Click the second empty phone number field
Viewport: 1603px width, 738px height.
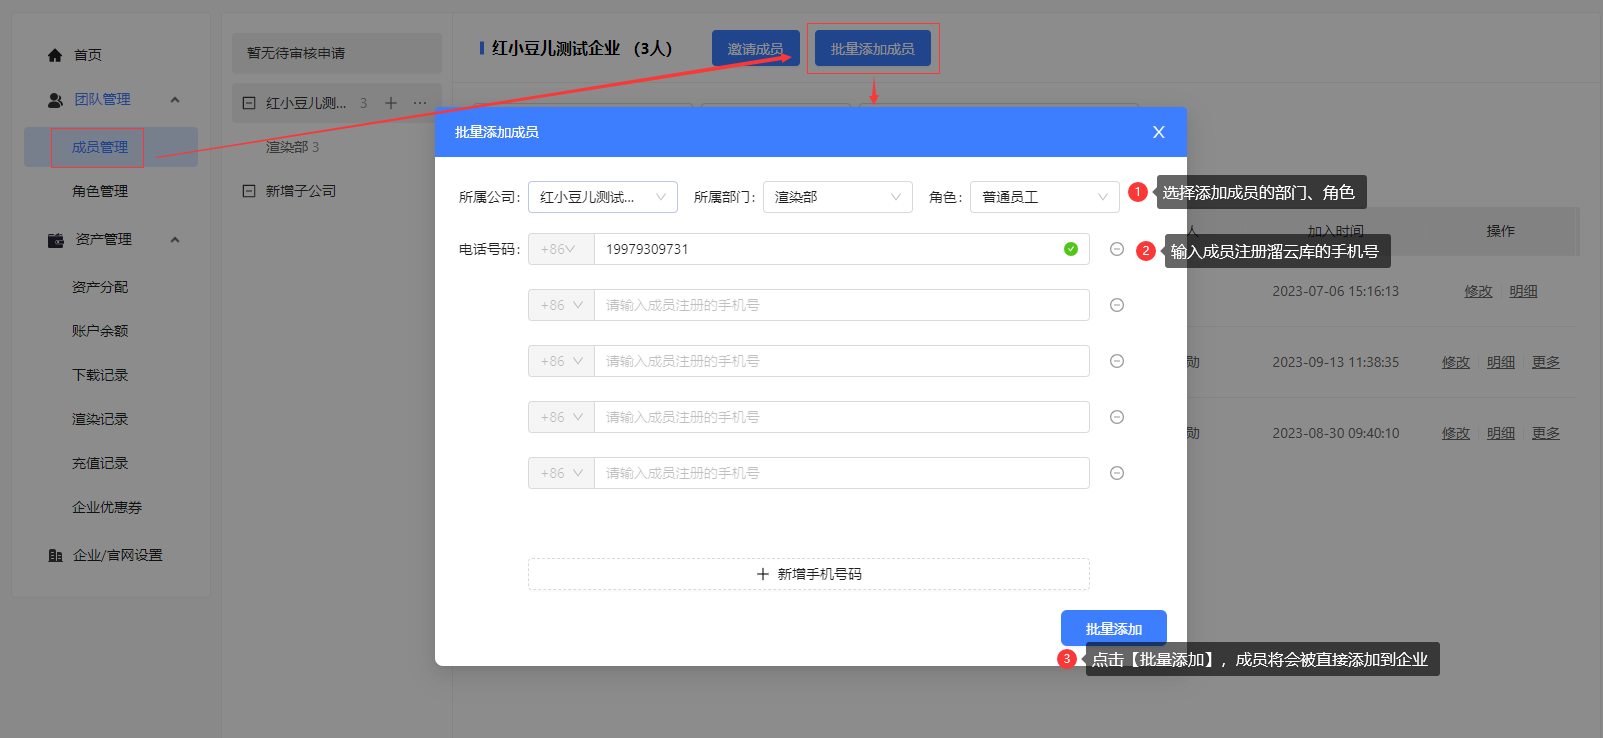(x=842, y=305)
